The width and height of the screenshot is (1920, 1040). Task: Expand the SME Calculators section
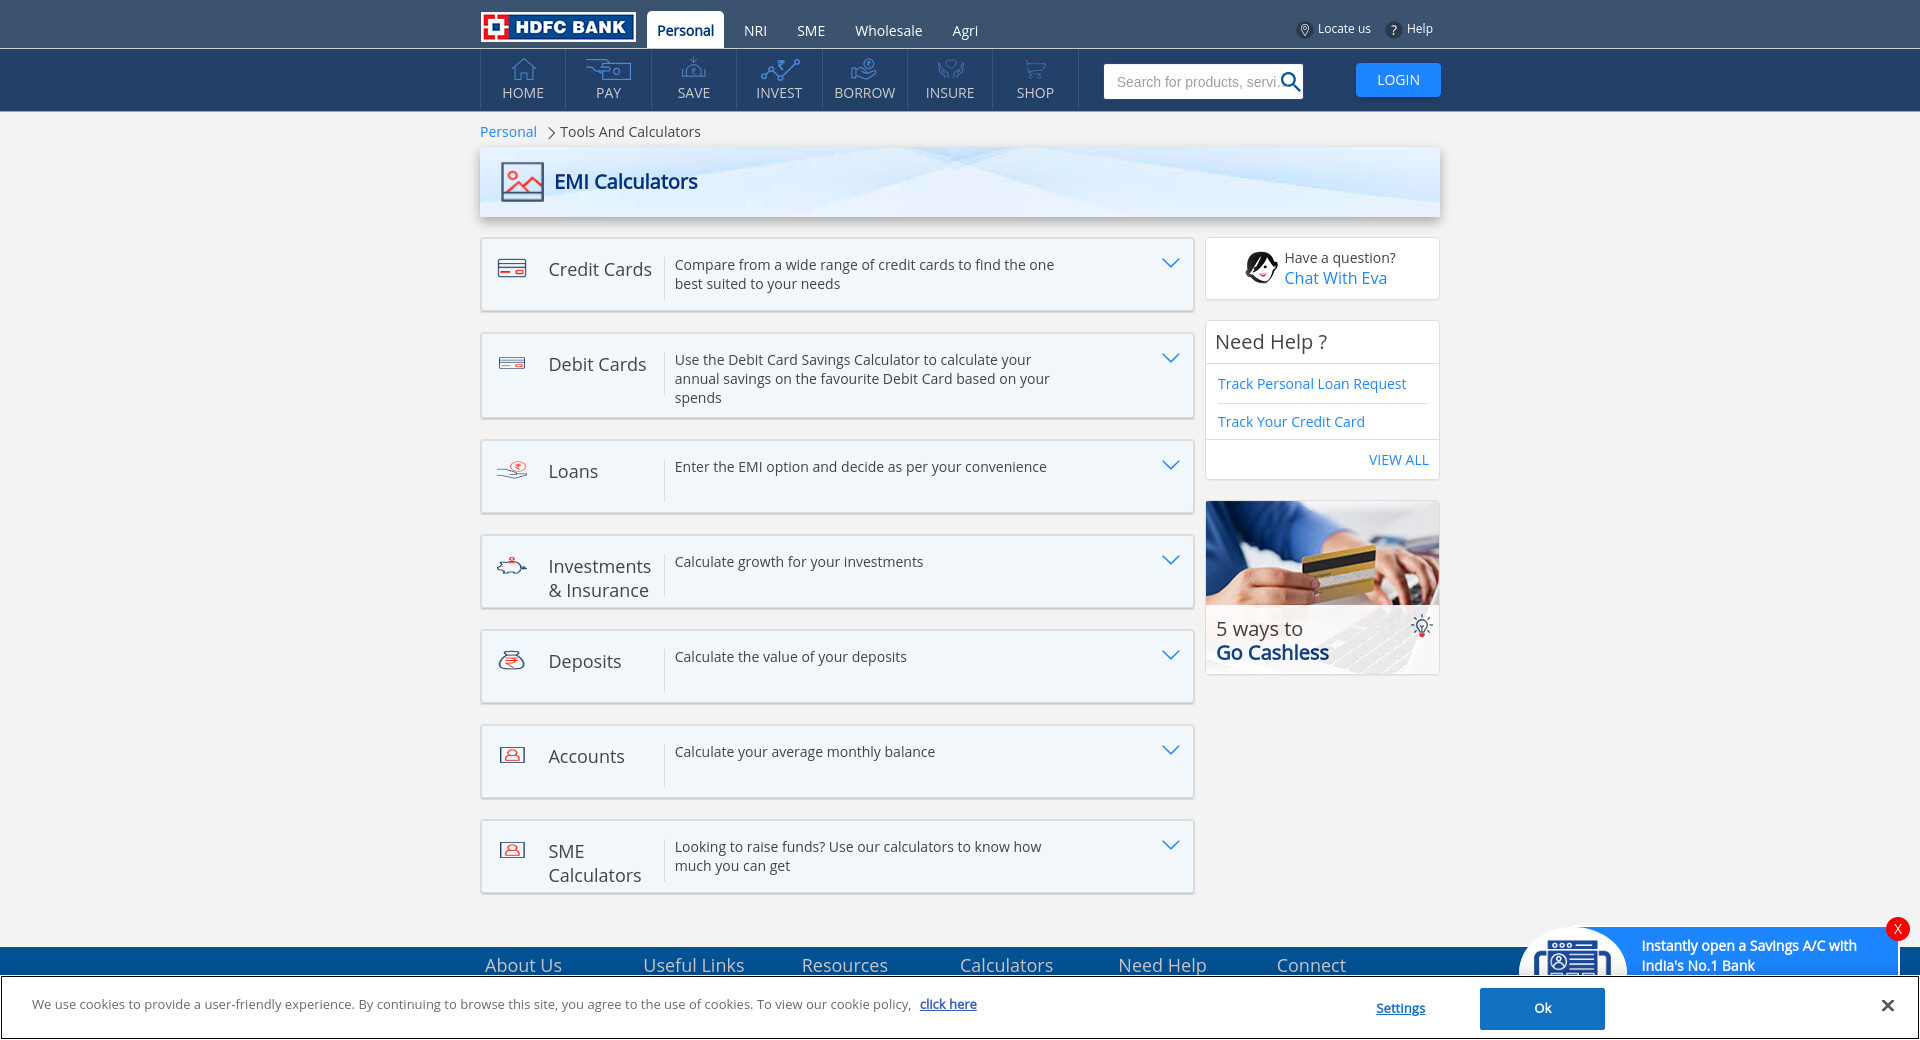click(1170, 845)
